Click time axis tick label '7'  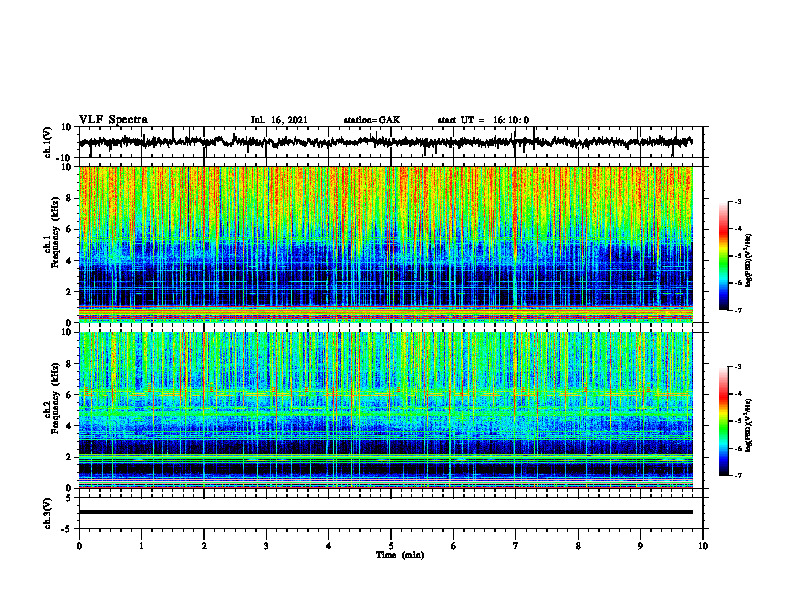click(x=516, y=546)
